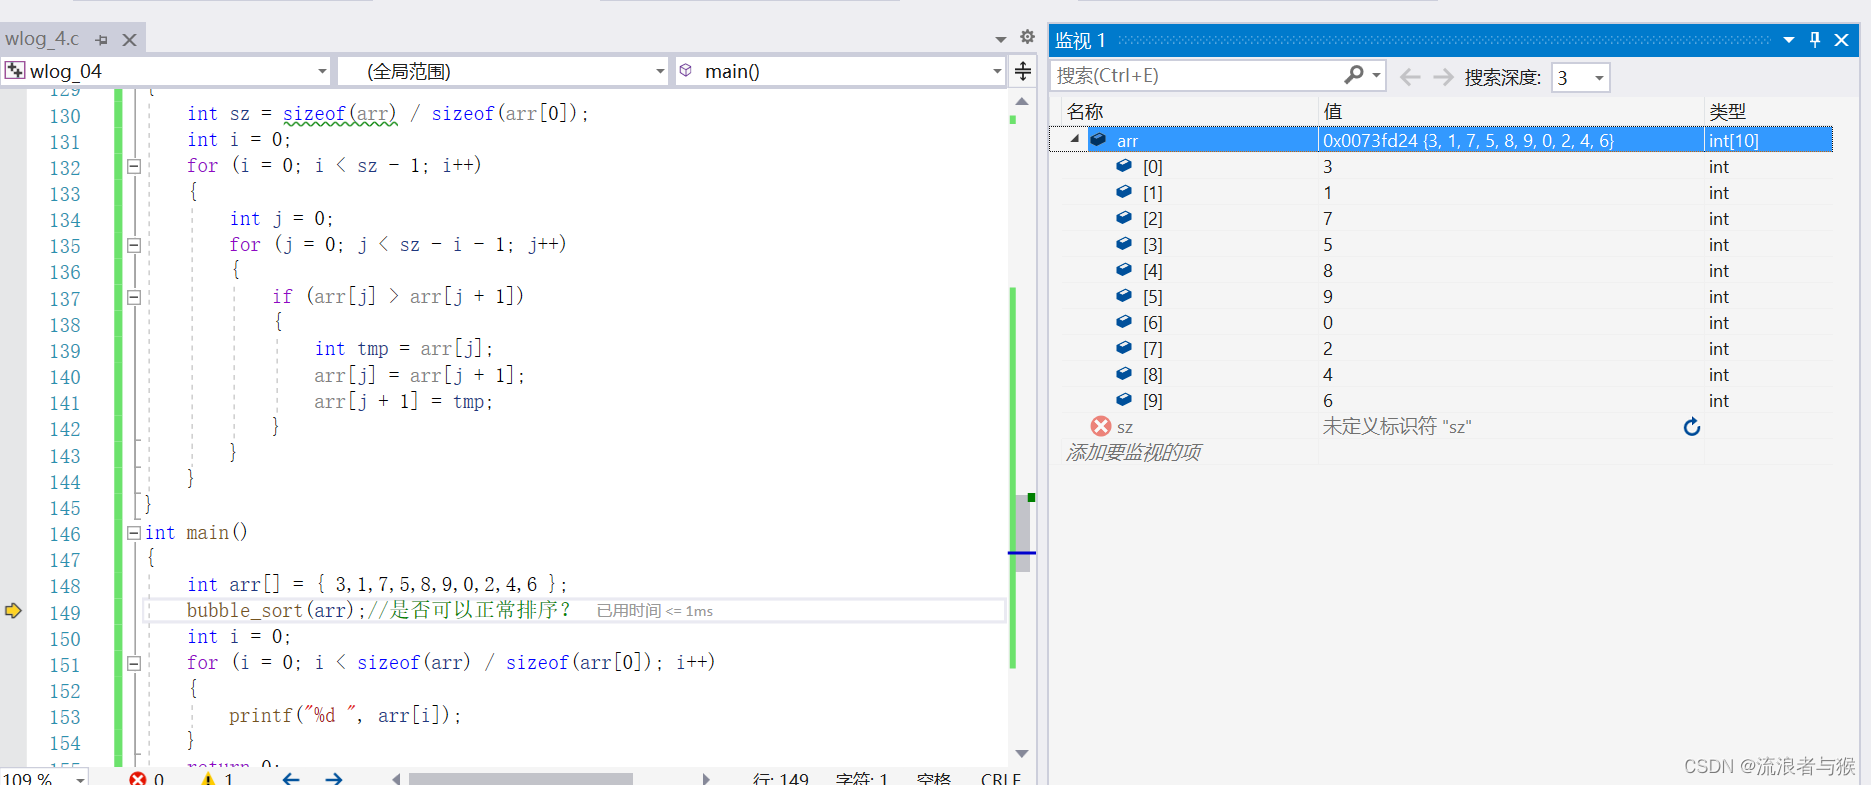This screenshot has width=1871, height=785.
Task: Collapse the if block at line 137
Action: click(134, 297)
